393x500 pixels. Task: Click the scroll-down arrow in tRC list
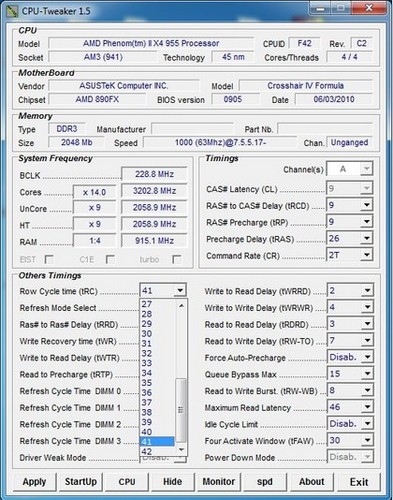point(181,450)
